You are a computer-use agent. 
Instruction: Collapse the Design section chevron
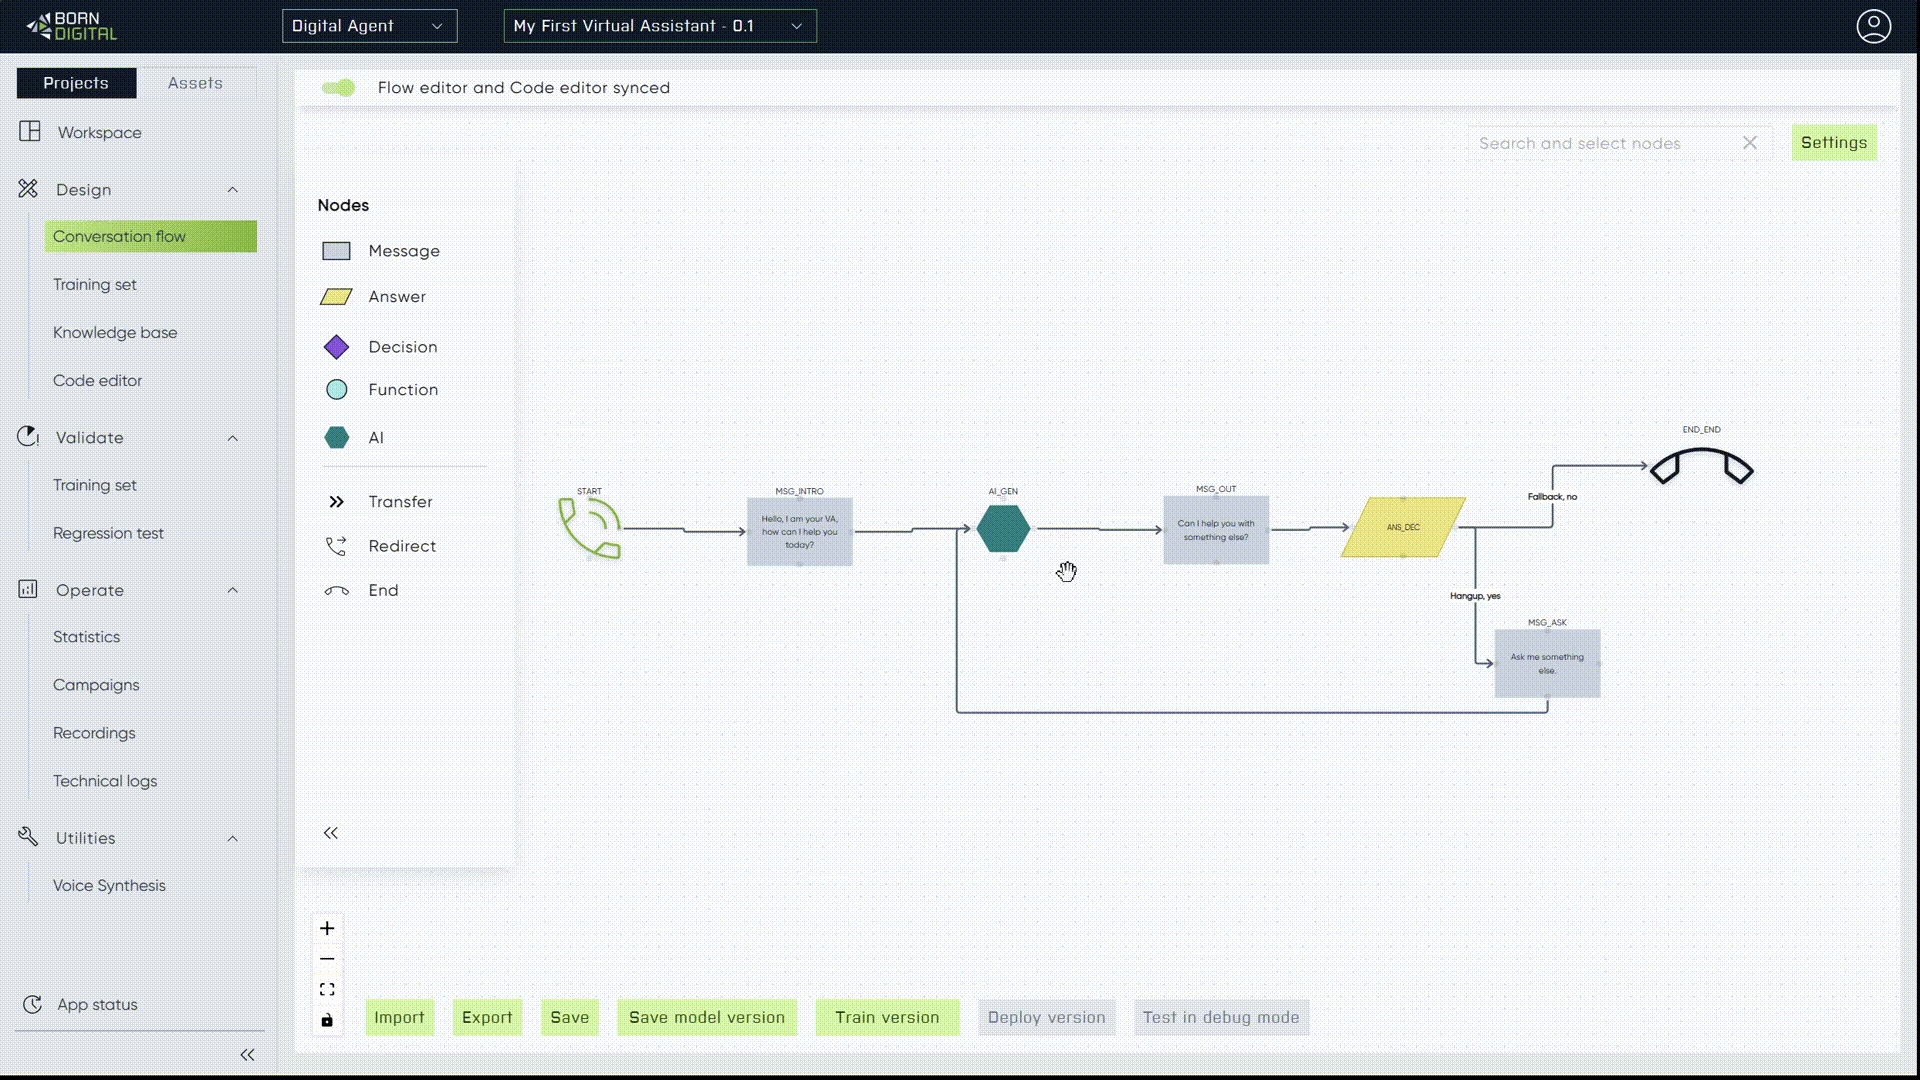233,190
